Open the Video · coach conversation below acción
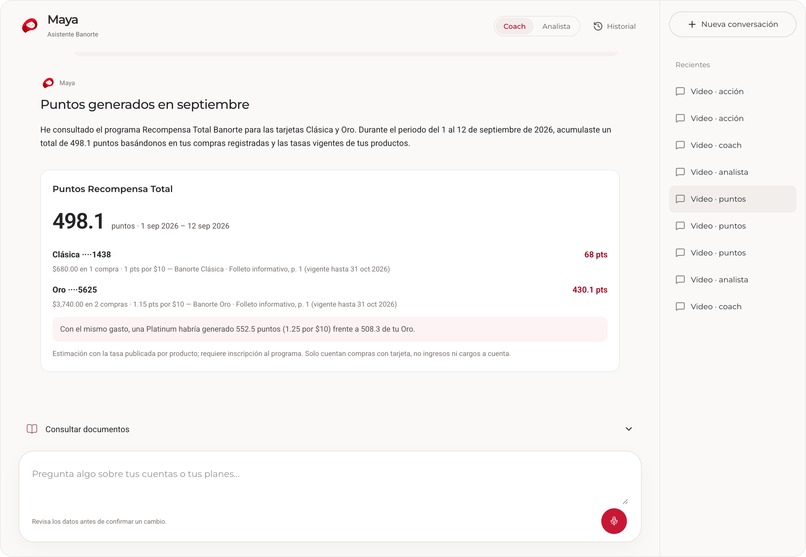The width and height of the screenshot is (806, 557). 732,145
